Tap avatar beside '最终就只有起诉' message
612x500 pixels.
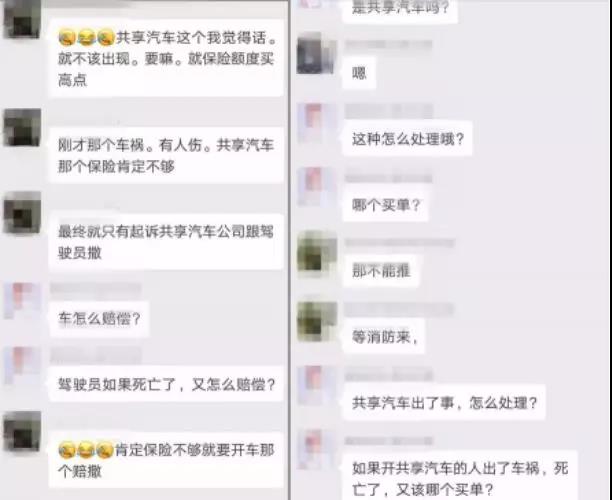tap(22, 213)
